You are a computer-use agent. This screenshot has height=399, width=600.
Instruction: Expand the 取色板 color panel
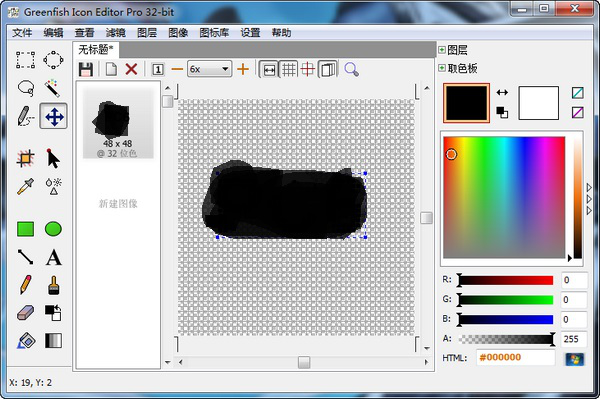point(442,68)
